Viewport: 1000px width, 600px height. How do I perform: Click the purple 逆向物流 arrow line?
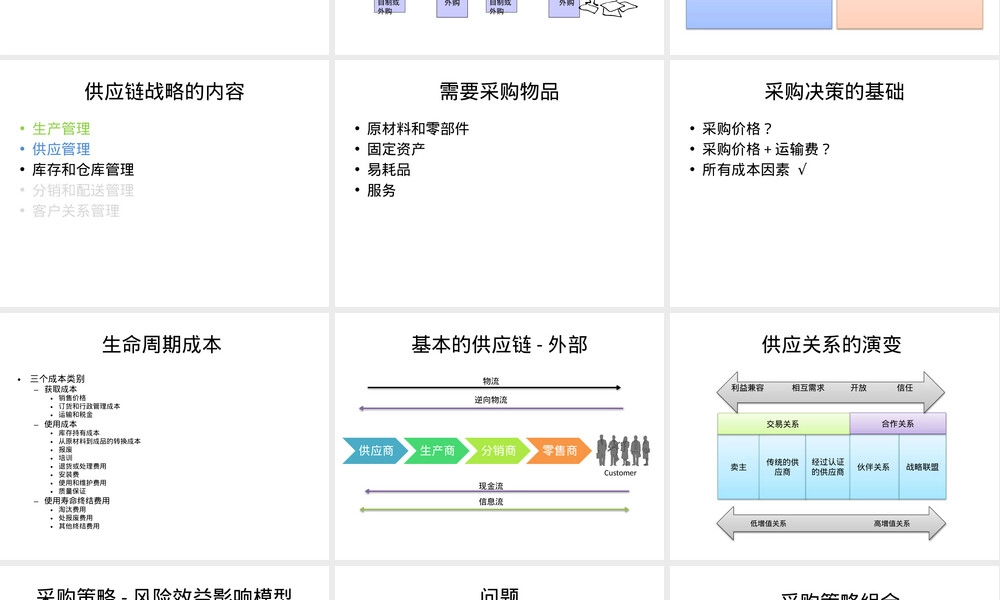point(491,408)
